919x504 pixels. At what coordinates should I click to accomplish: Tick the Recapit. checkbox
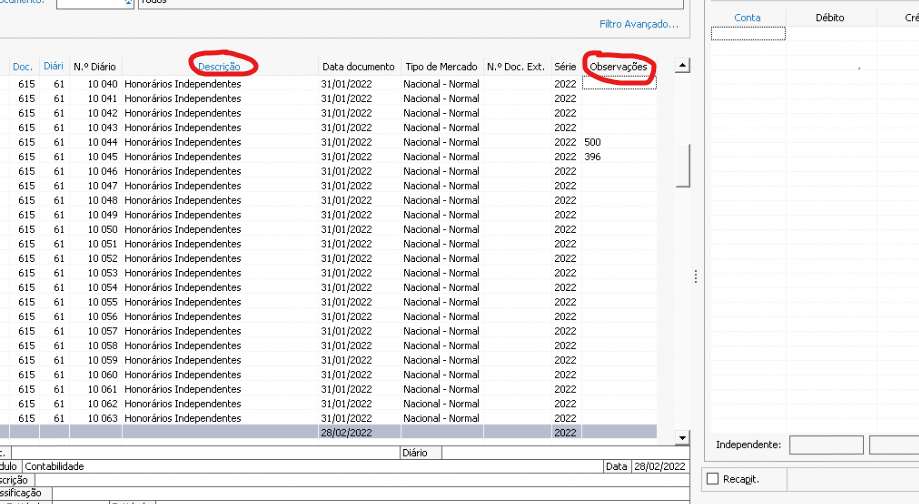pyautogui.click(x=712, y=479)
